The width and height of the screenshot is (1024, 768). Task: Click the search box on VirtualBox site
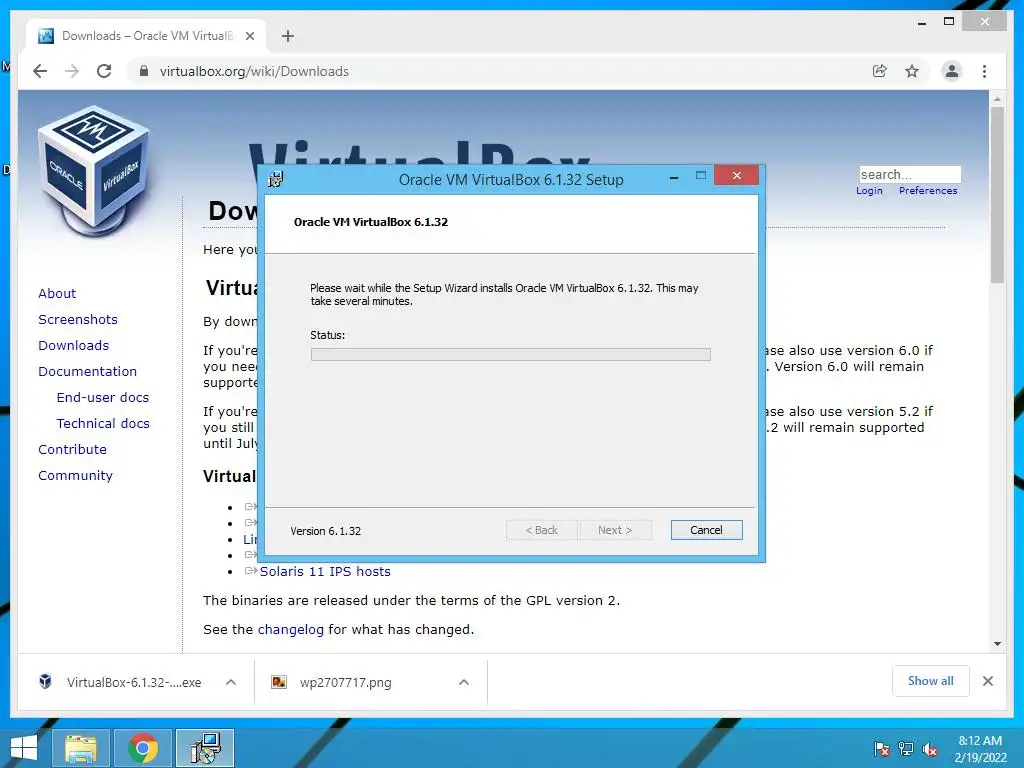[x=910, y=174]
